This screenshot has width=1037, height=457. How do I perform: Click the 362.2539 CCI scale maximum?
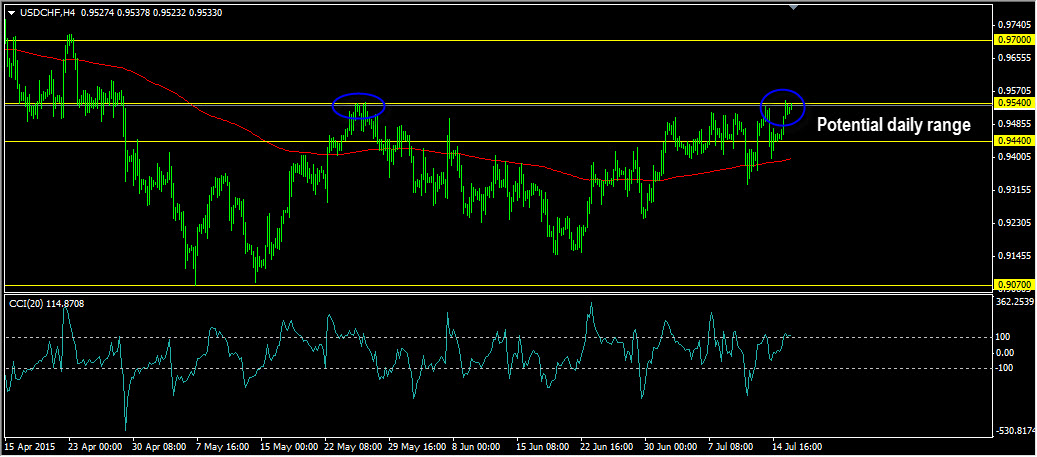(x=1015, y=300)
